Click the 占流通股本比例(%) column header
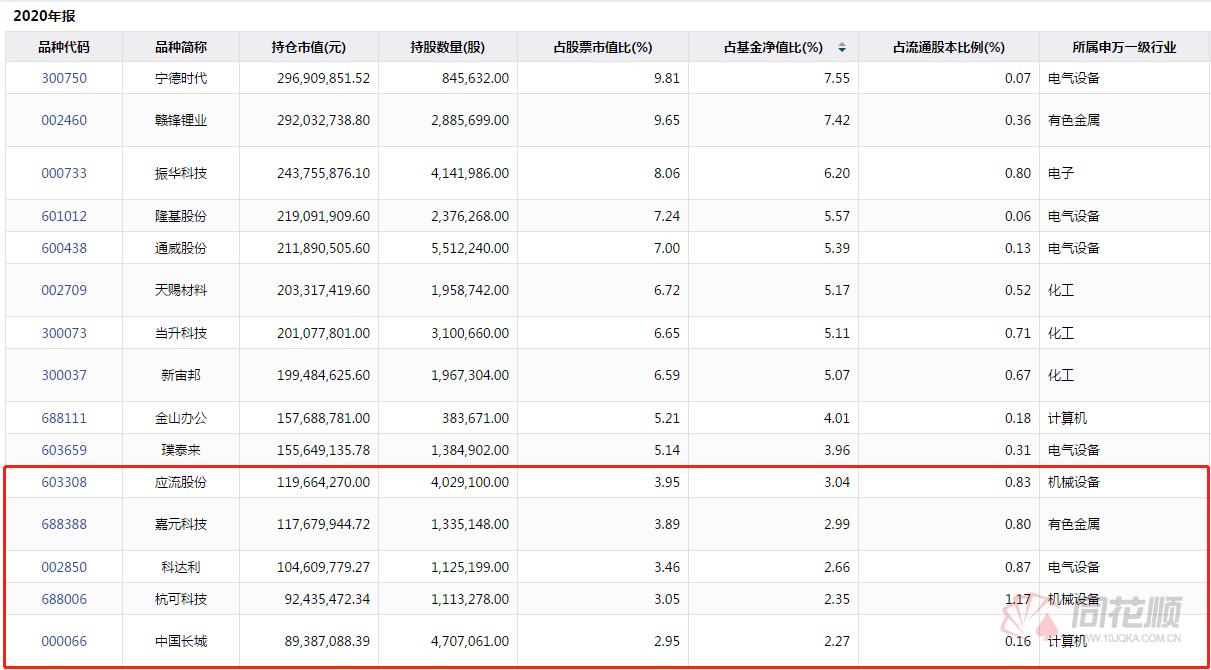This screenshot has width=1211, height=670. (x=949, y=47)
